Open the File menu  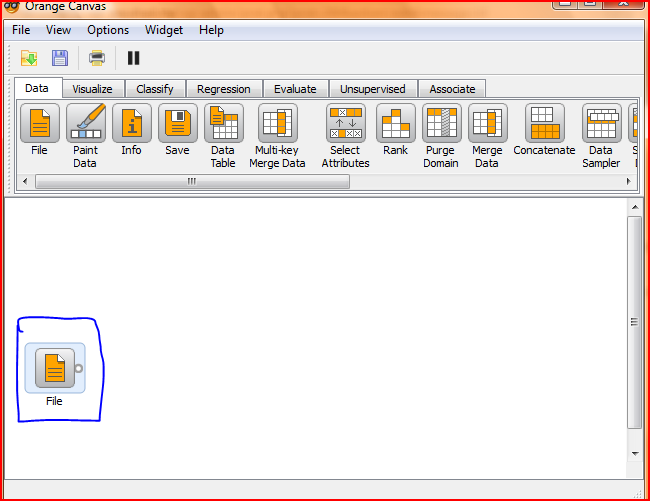tap(21, 30)
